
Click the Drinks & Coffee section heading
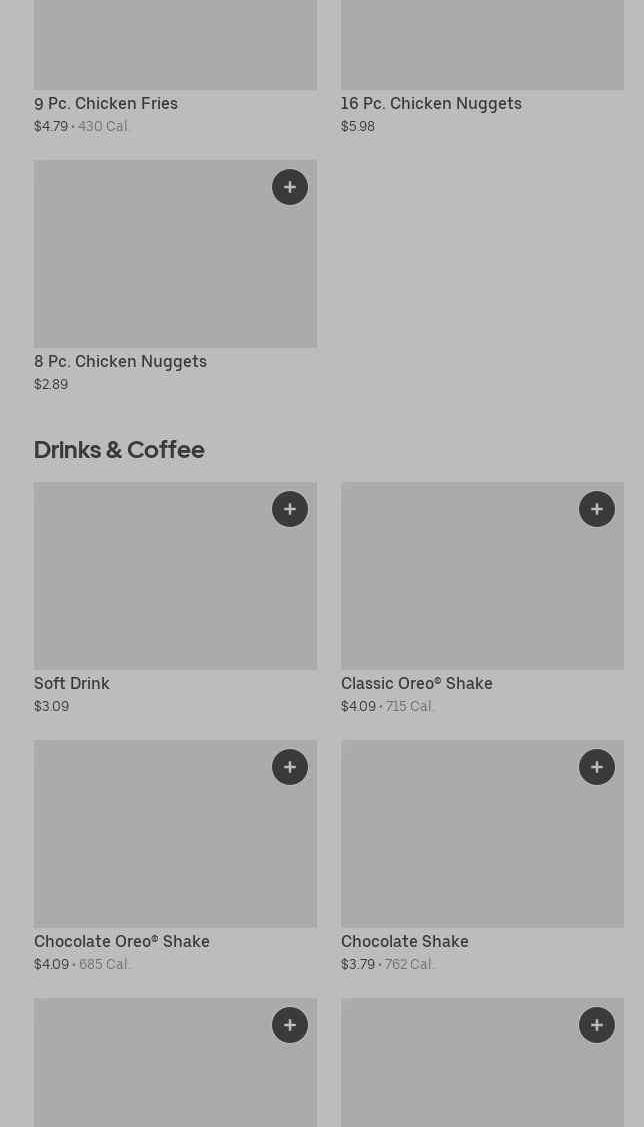(119, 450)
